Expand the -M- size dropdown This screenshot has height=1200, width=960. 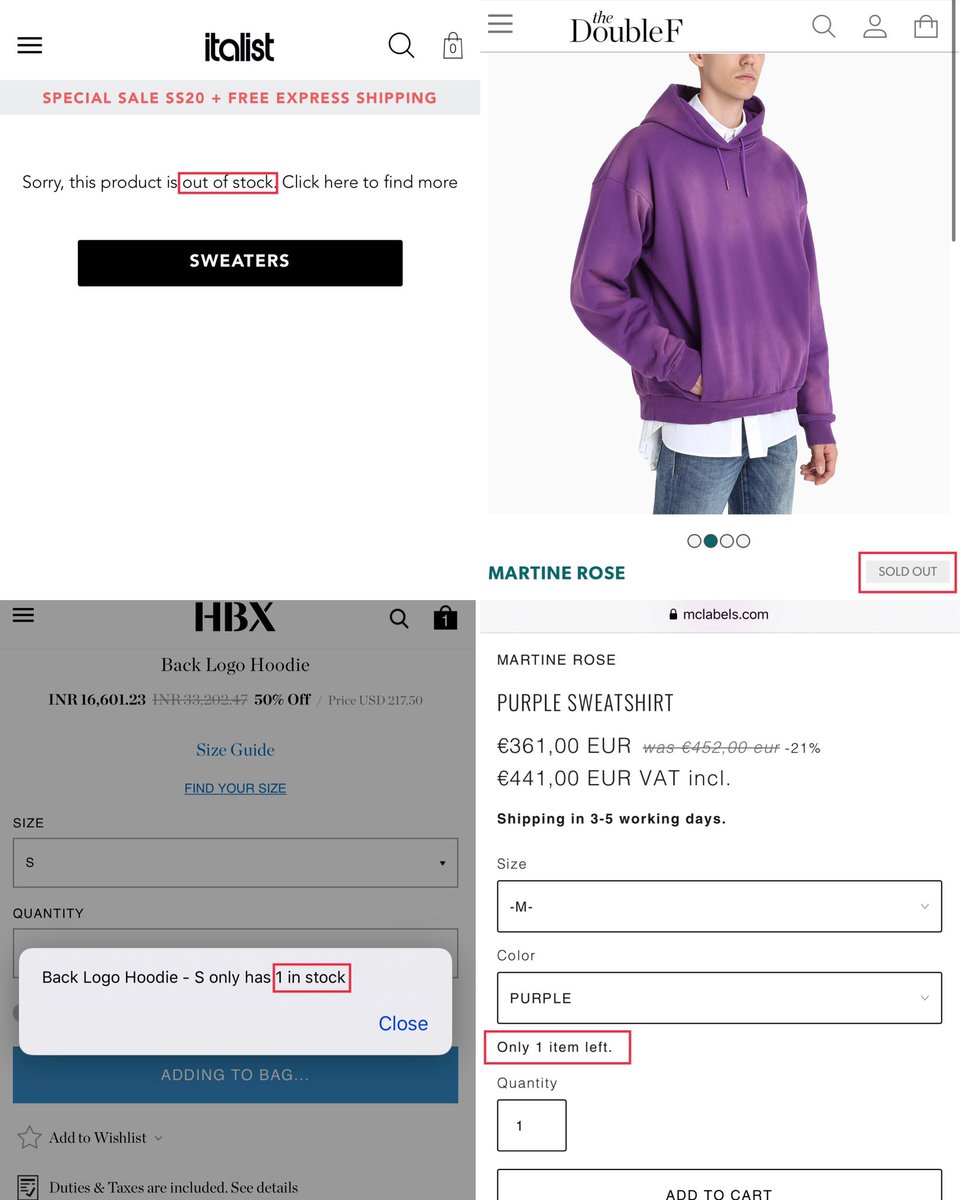click(719, 906)
